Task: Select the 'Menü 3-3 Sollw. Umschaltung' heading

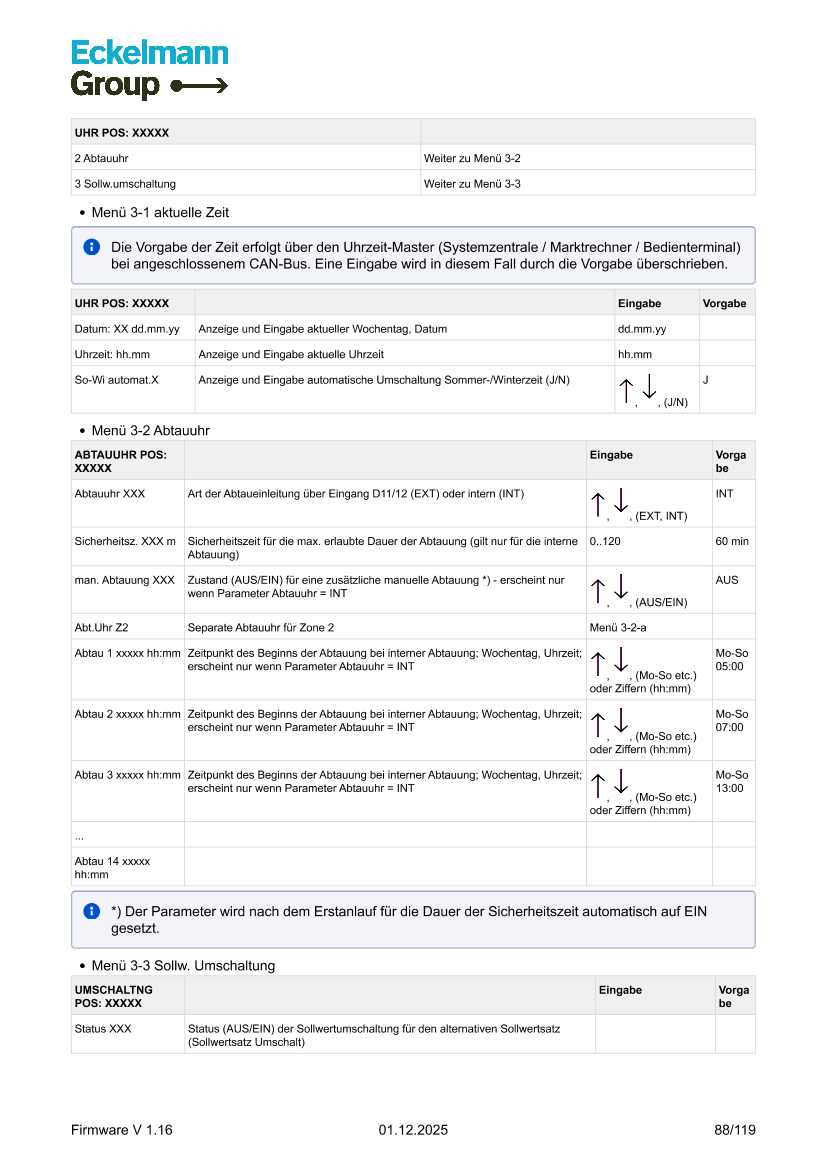Action: pos(183,965)
